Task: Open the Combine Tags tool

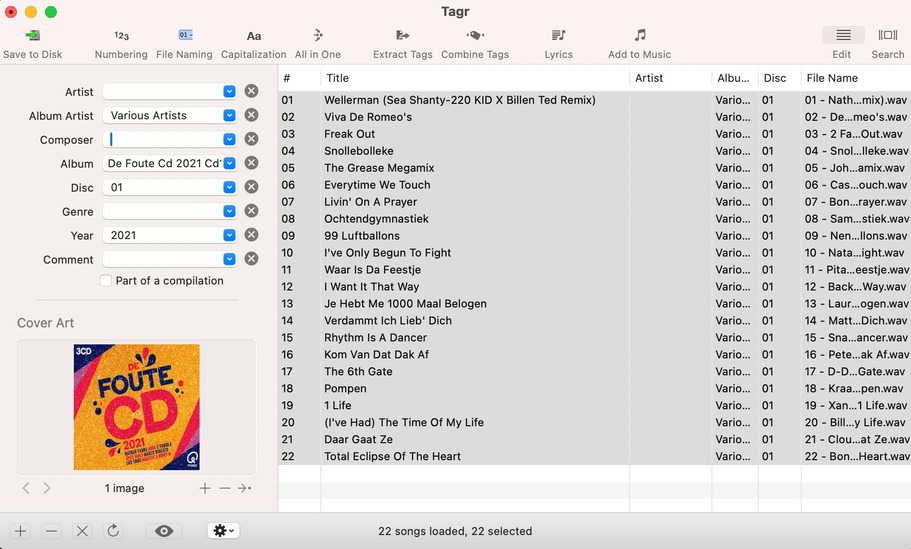Action: pos(475,35)
